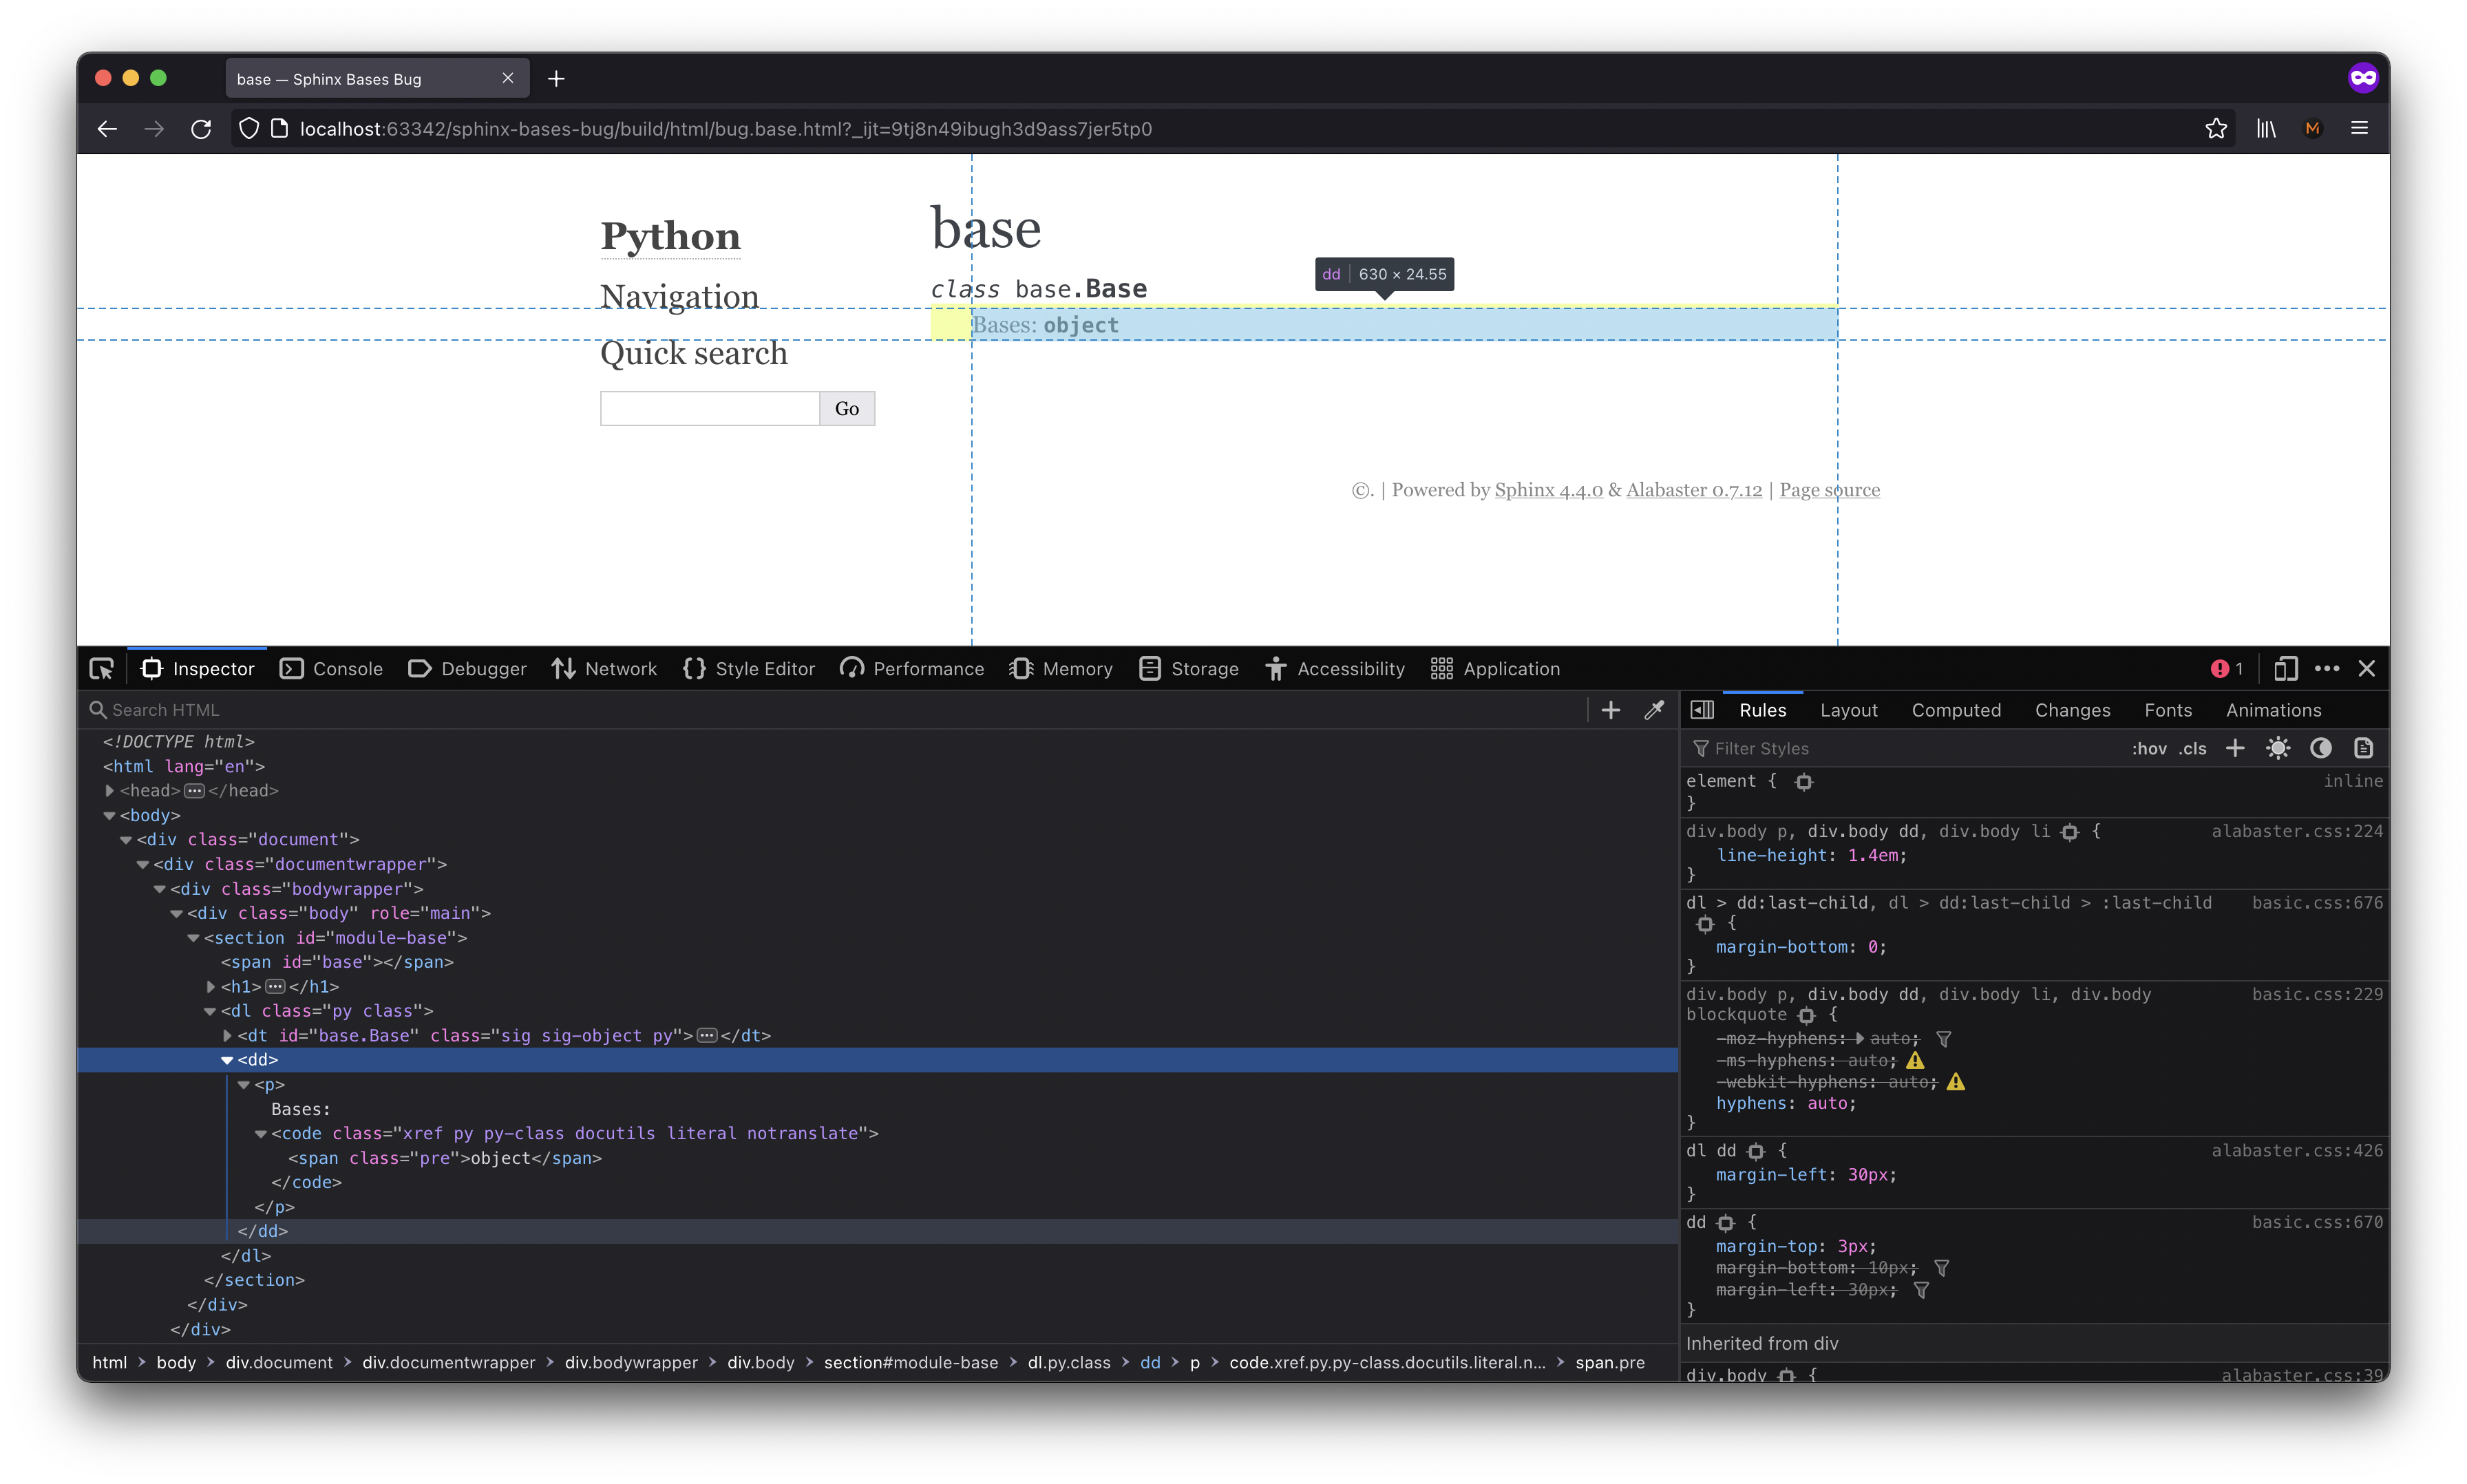The image size is (2467, 1484).
Task: Click the responsive design mode icon
Action: point(2285,669)
